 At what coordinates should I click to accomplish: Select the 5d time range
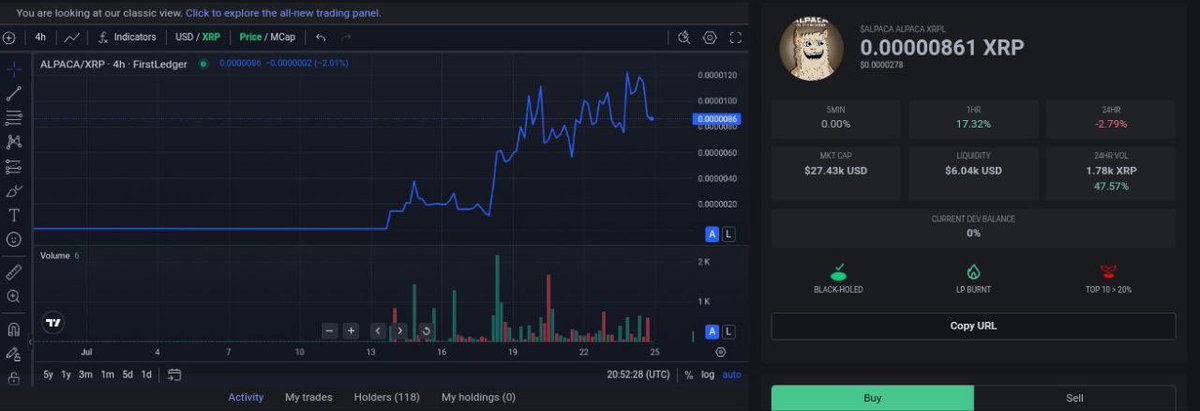(x=127, y=375)
